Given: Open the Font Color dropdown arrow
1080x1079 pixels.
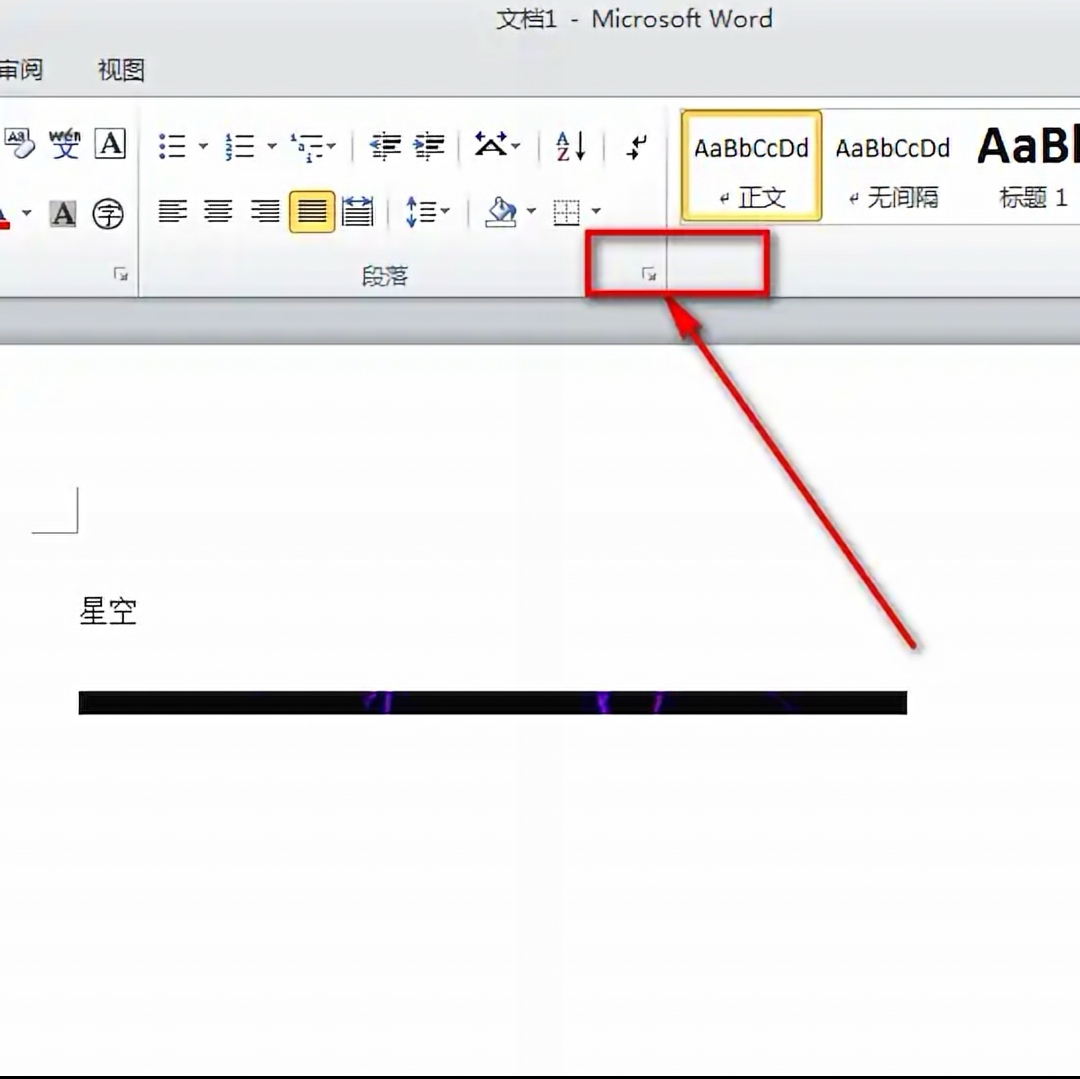Looking at the screenshot, I should click(x=26, y=213).
